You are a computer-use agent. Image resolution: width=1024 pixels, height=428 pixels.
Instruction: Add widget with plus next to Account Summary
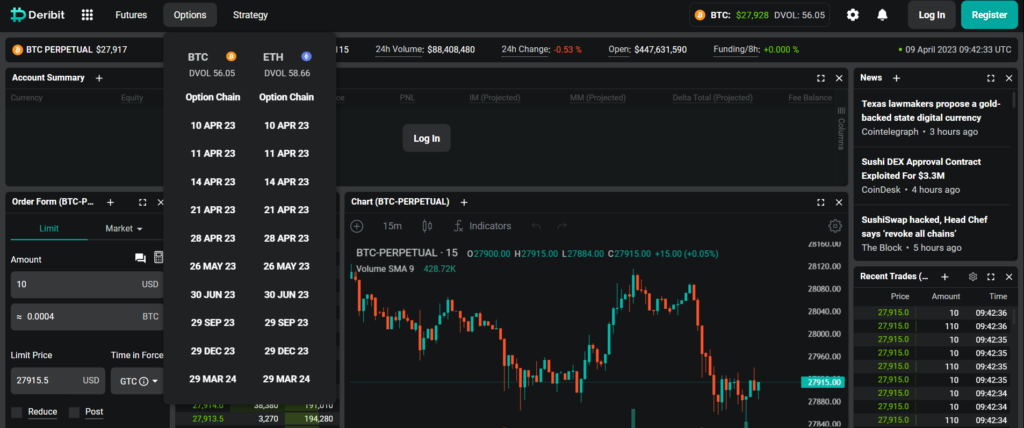(99, 78)
